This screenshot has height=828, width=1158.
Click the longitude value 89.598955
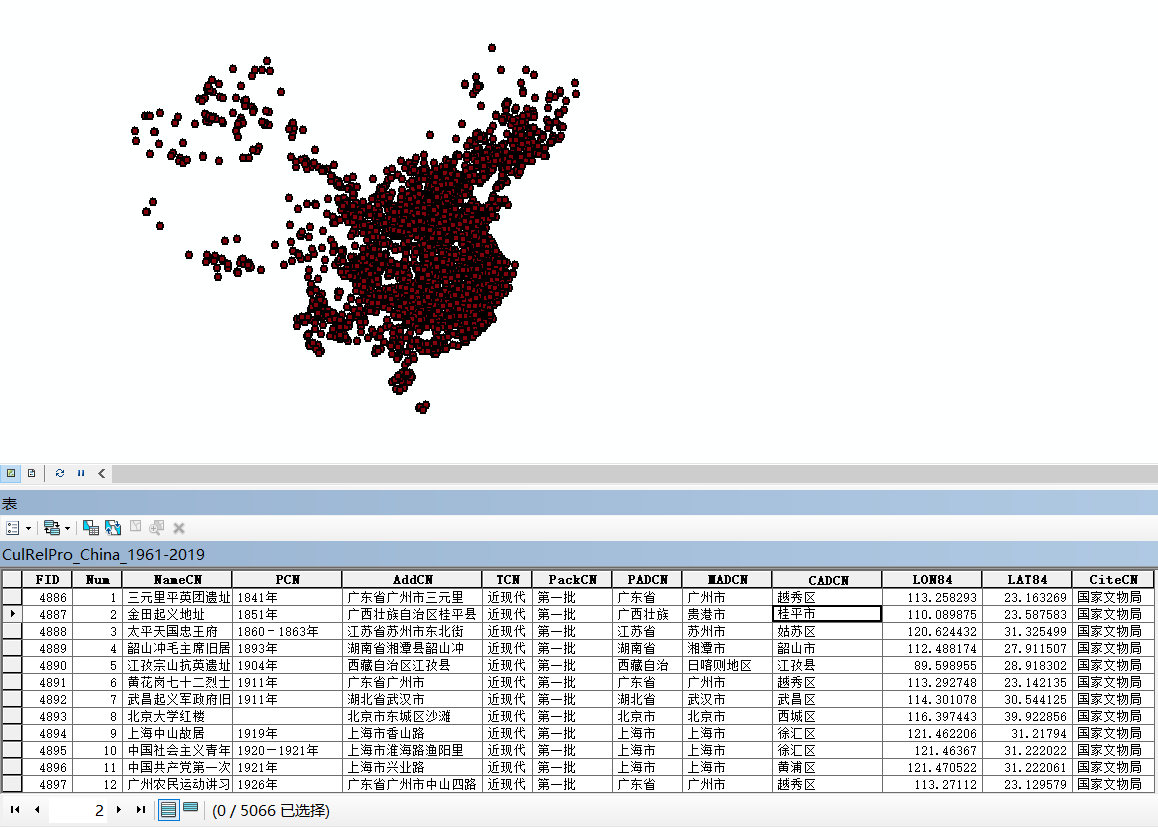[932, 666]
